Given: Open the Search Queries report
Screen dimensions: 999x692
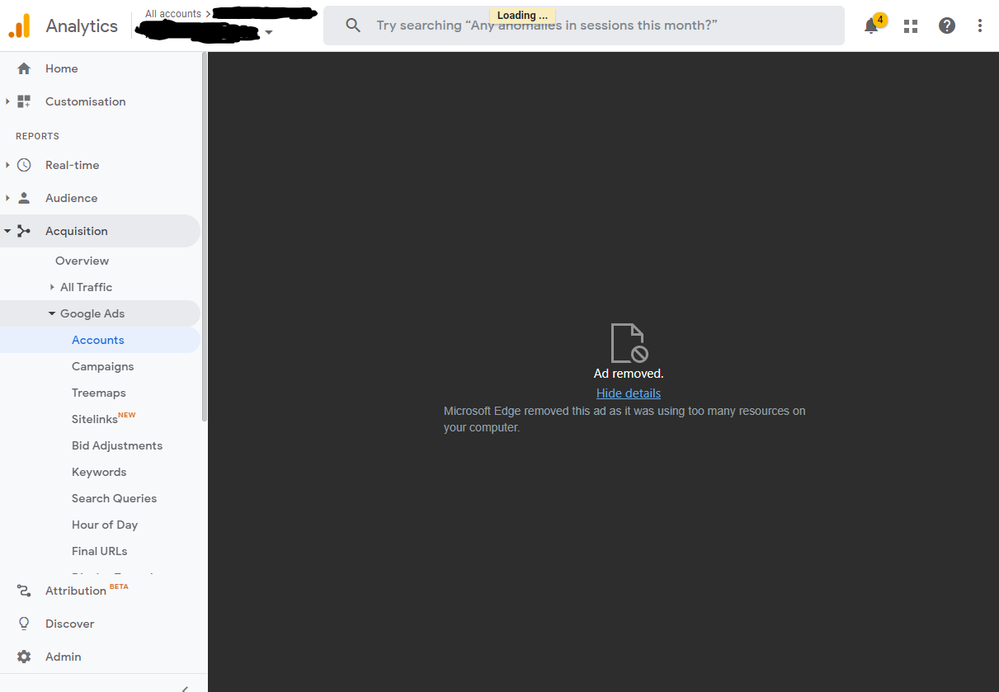Looking at the screenshot, I should [x=114, y=498].
